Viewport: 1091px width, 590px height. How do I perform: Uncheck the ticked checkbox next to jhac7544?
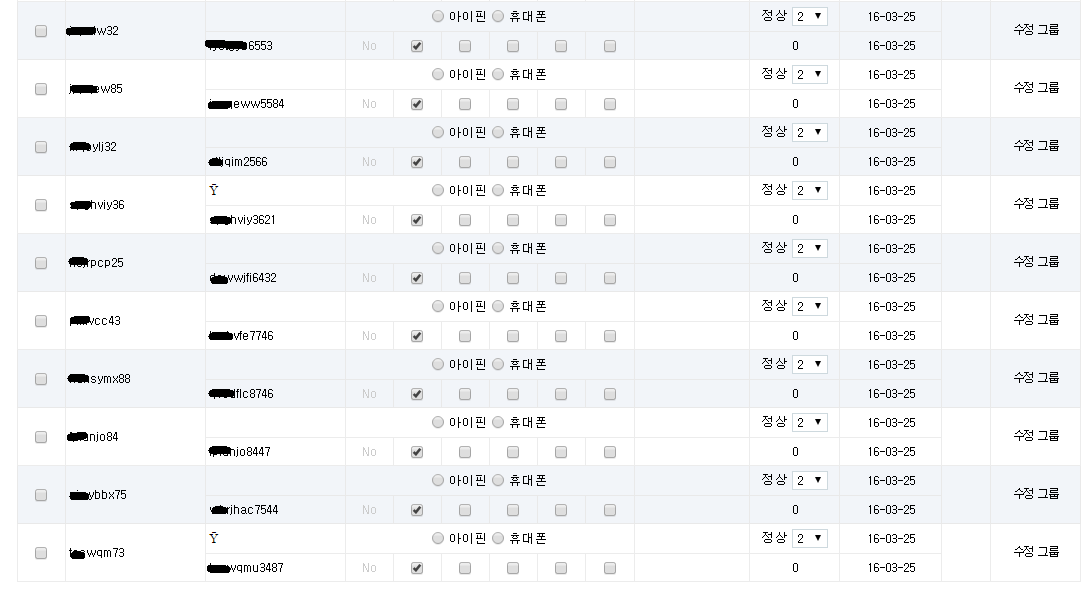[x=417, y=510]
